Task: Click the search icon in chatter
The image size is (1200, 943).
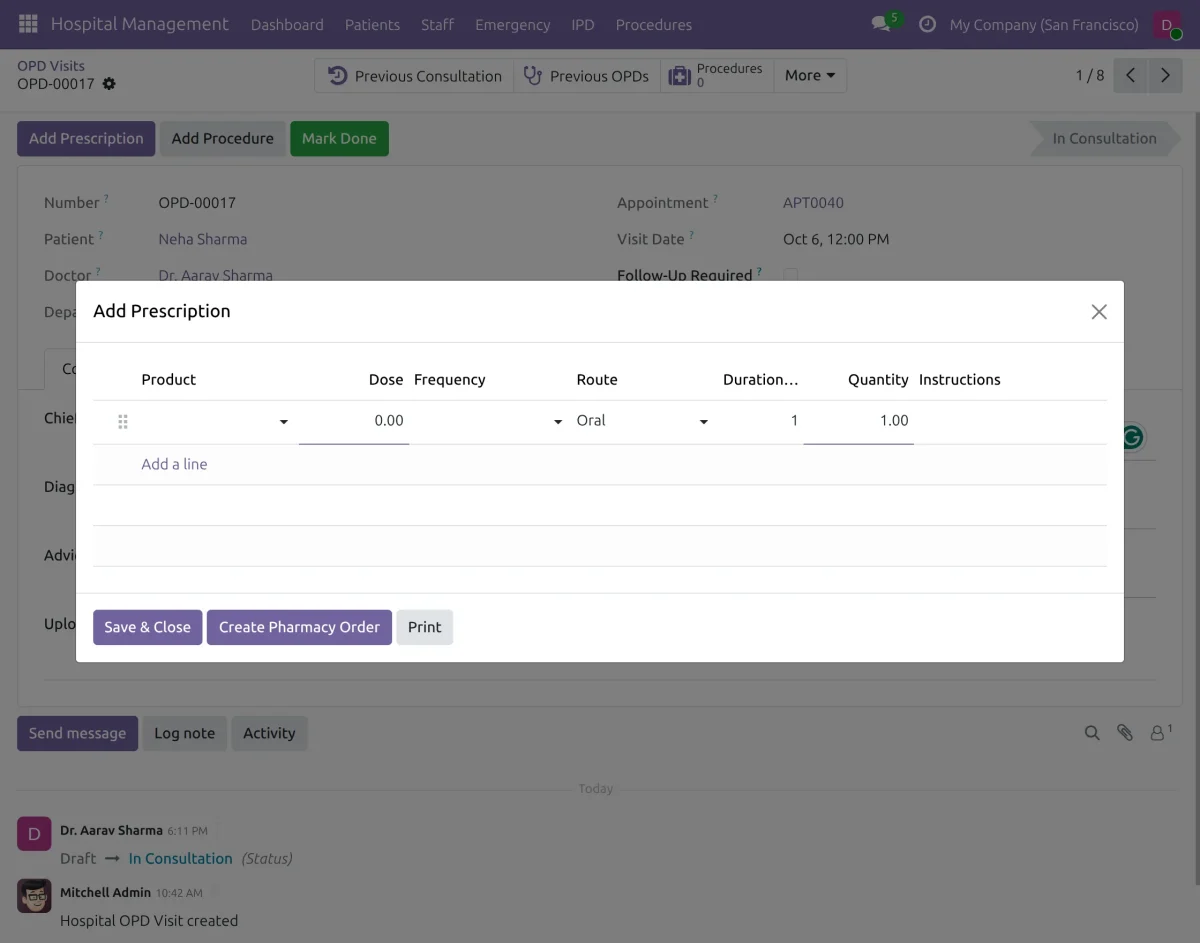Action: [1092, 733]
